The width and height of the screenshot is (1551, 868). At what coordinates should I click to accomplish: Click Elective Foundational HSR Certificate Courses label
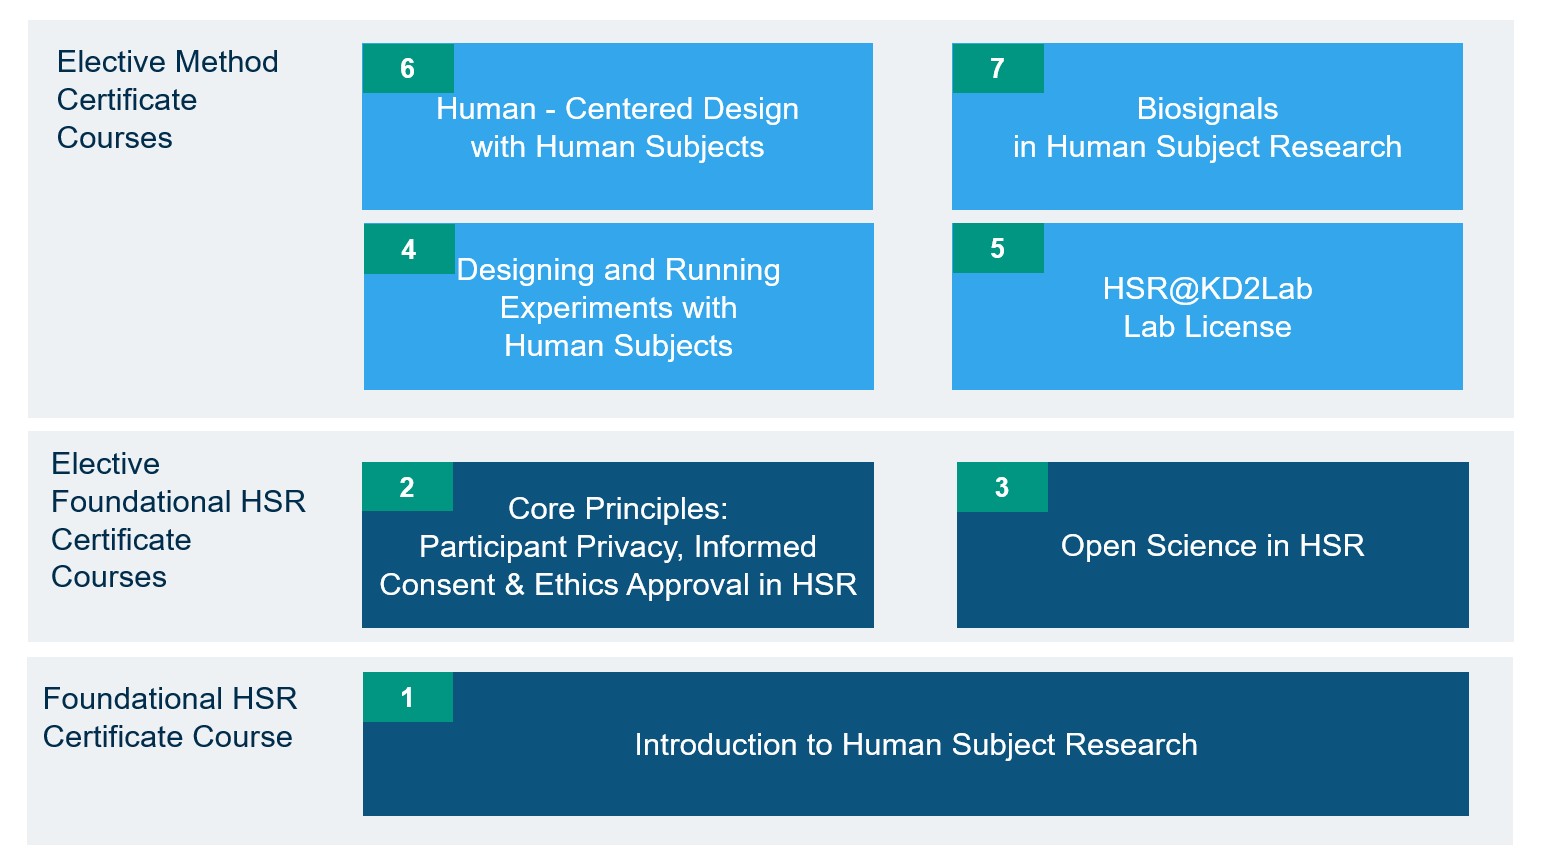pos(178,520)
